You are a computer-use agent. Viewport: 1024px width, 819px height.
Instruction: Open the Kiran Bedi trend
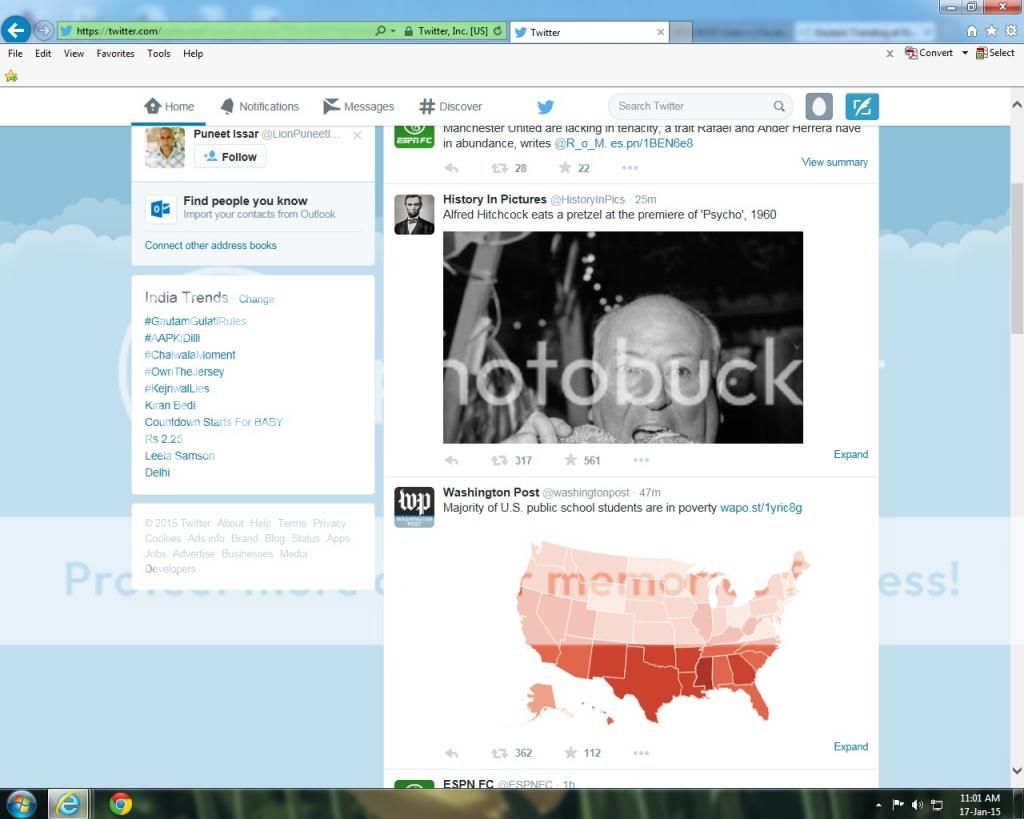click(x=170, y=406)
